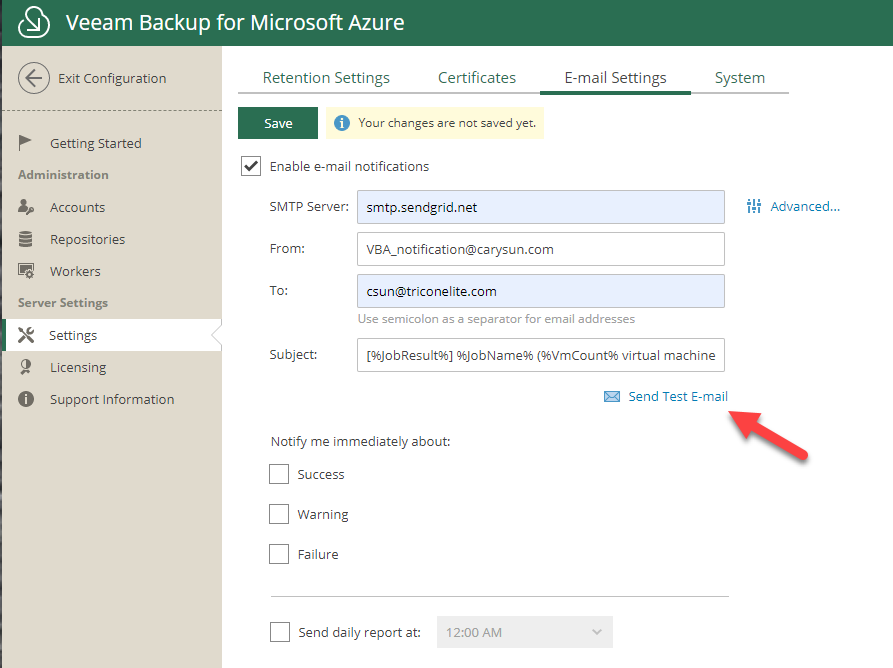The height and width of the screenshot is (668, 893).
Task: Click the Veeam logo icon in the header
Action: tap(34, 22)
